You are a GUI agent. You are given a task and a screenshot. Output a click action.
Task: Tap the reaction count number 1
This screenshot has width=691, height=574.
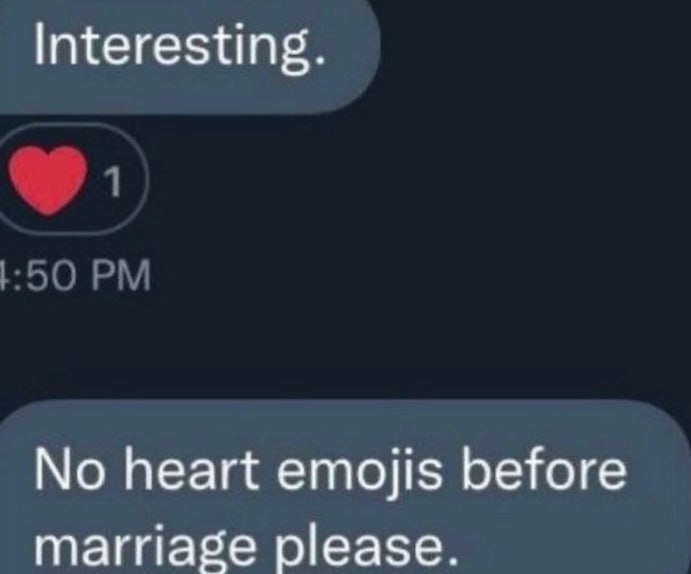[113, 183]
